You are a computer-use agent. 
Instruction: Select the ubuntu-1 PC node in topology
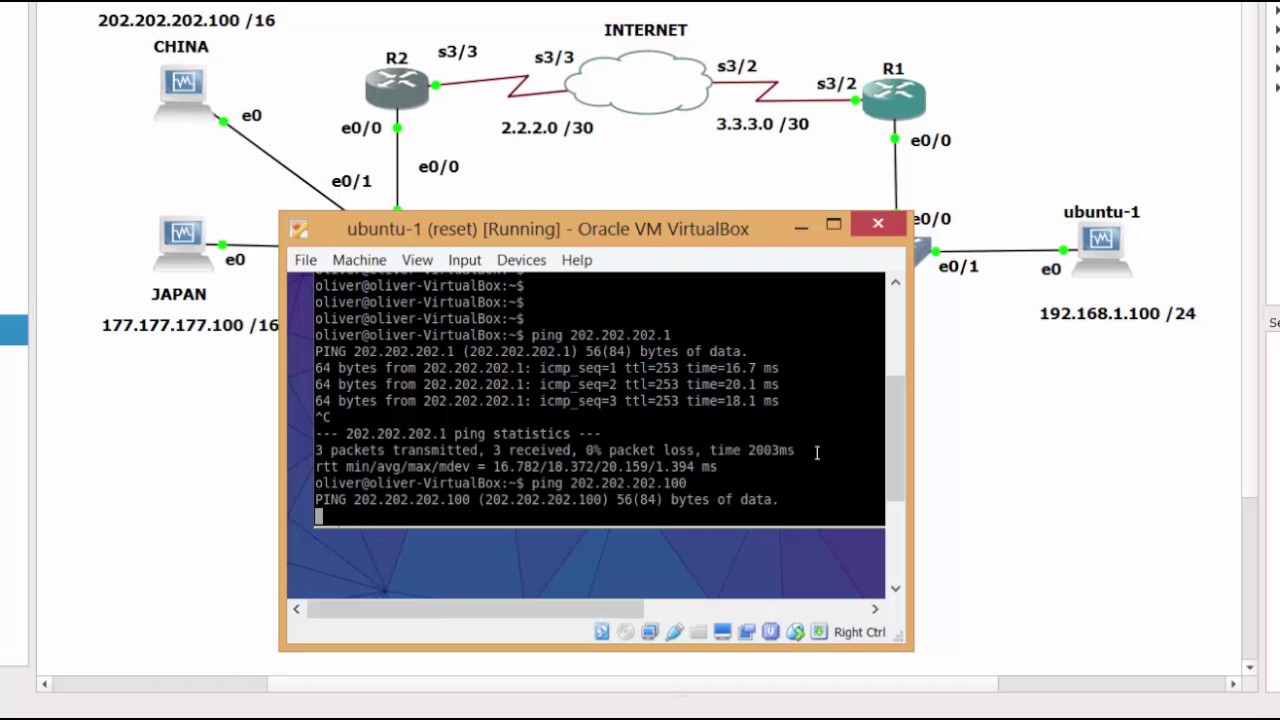click(1100, 249)
